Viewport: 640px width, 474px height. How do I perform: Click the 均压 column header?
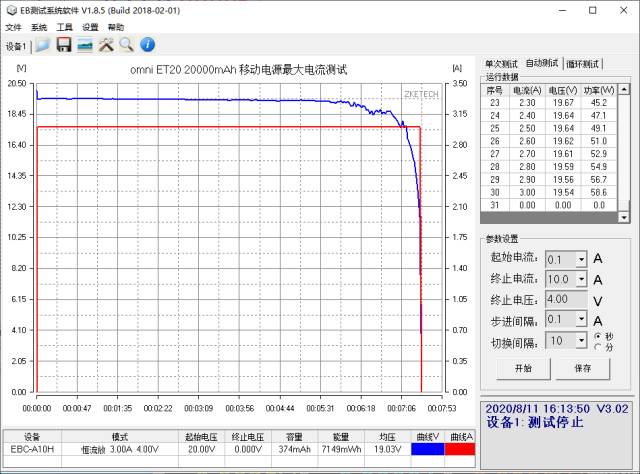[387, 436]
